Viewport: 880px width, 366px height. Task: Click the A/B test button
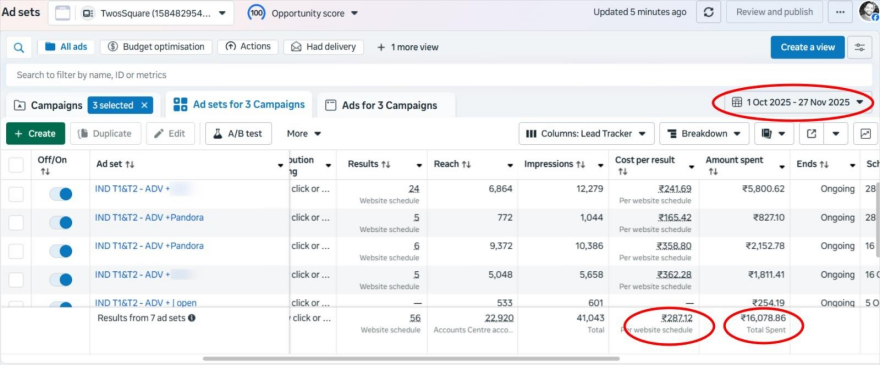(x=238, y=134)
